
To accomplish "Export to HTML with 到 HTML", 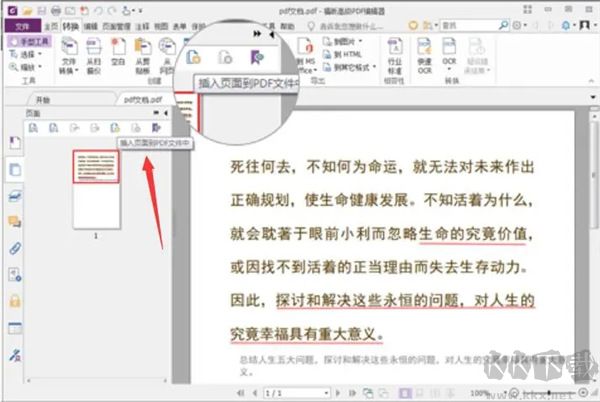I will (x=342, y=54).
